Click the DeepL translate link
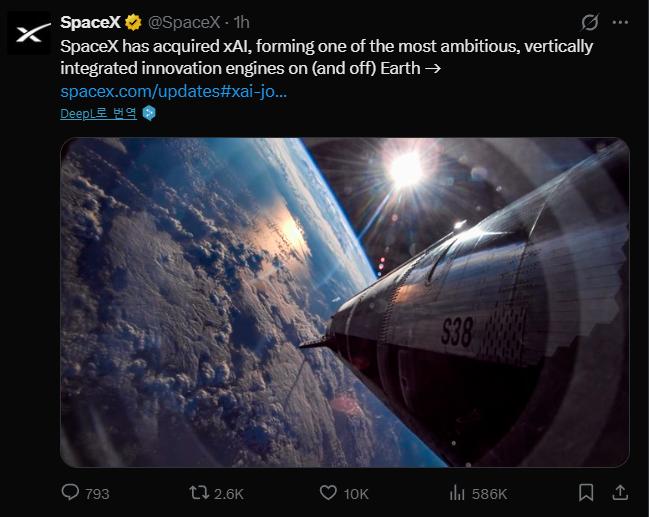The height and width of the screenshot is (517, 649). (98, 113)
